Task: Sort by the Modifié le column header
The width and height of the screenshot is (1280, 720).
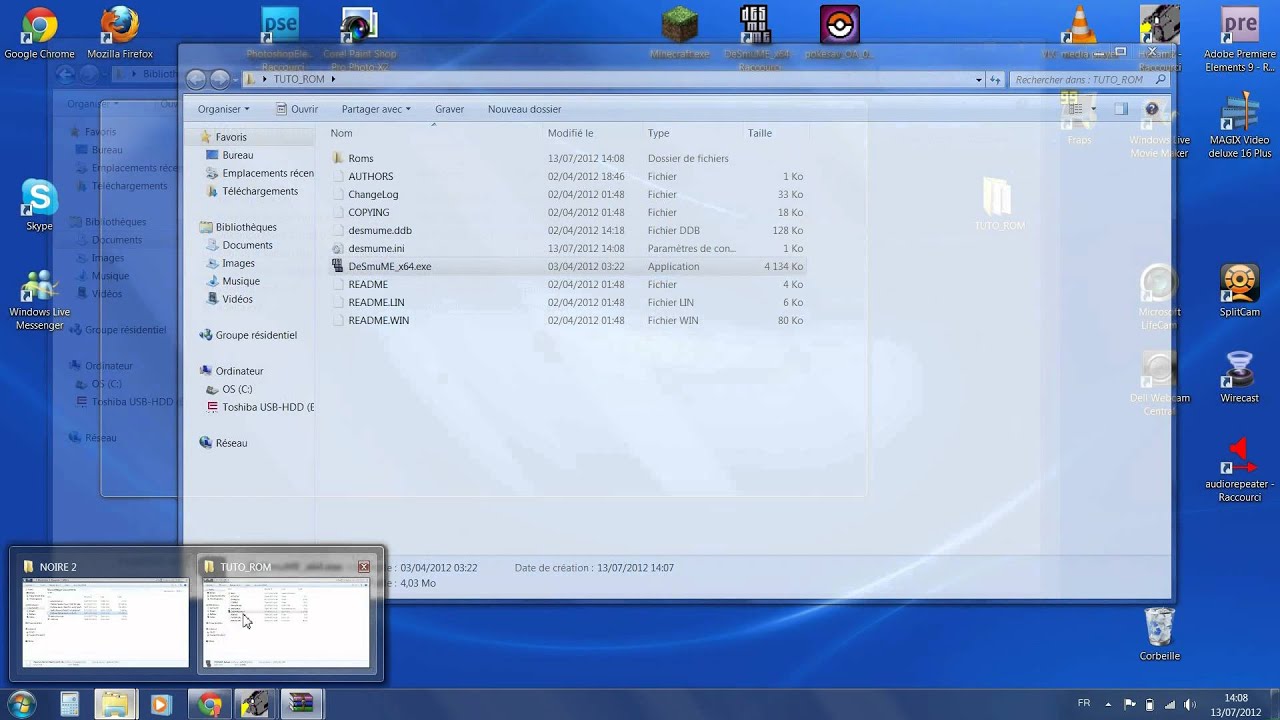Action: pos(570,133)
